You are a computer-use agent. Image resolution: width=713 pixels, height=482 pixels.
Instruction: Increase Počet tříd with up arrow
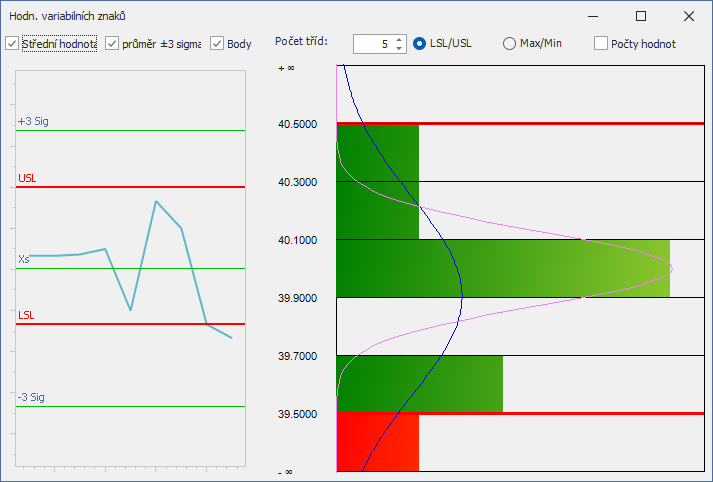[x=399, y=40]
